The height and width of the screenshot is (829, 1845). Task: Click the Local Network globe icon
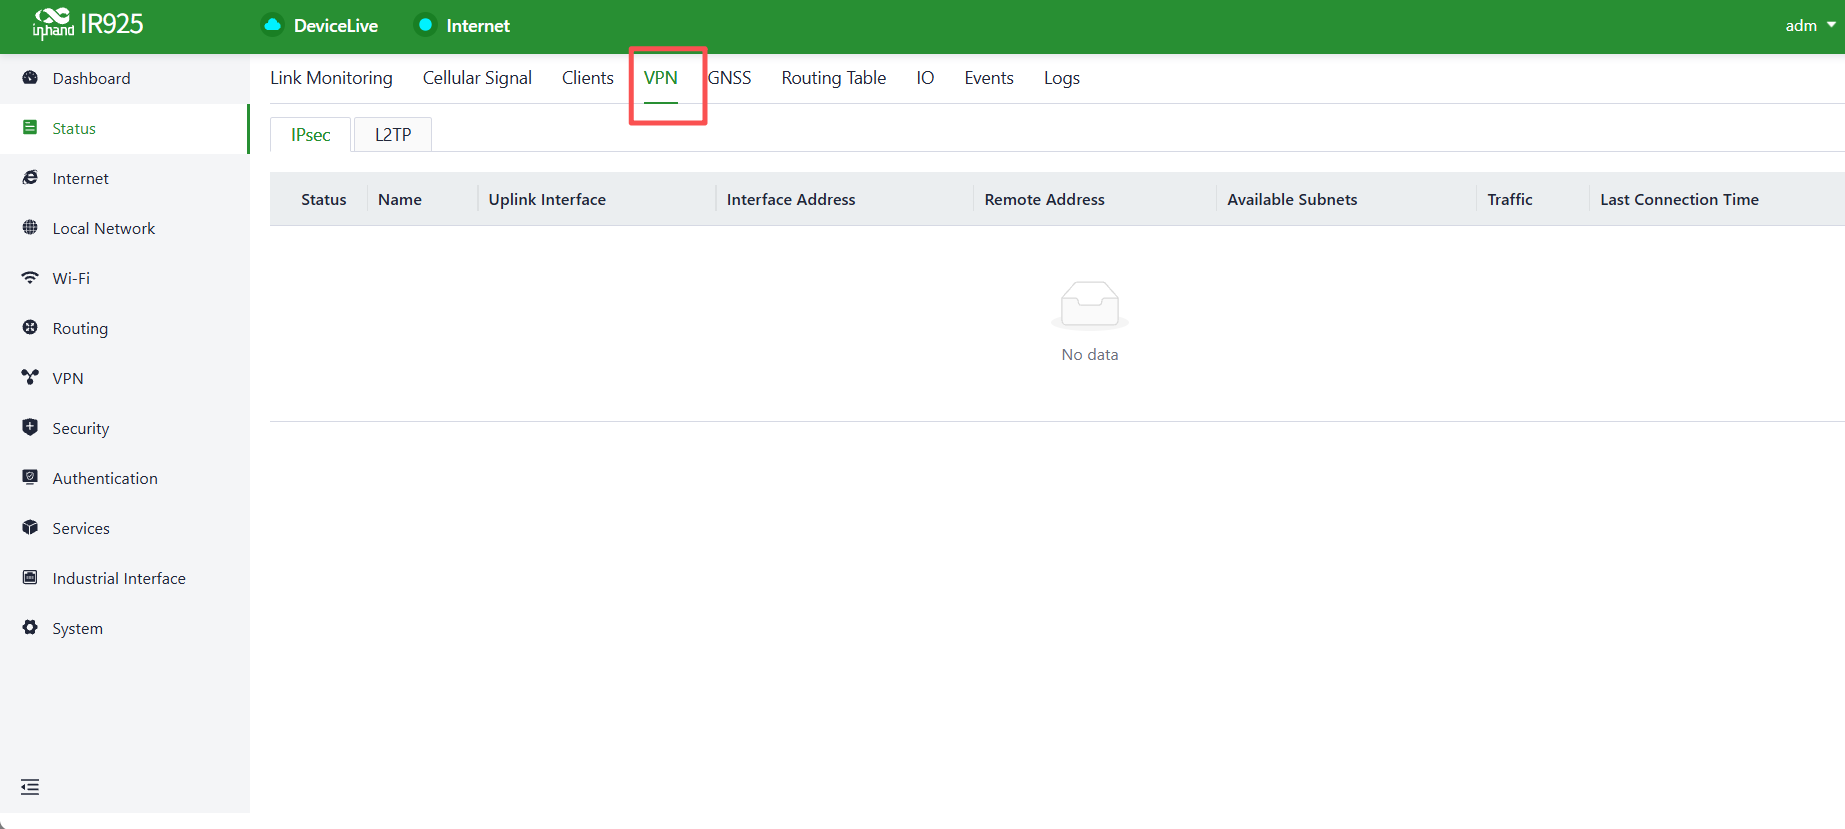tap(30, 228)
